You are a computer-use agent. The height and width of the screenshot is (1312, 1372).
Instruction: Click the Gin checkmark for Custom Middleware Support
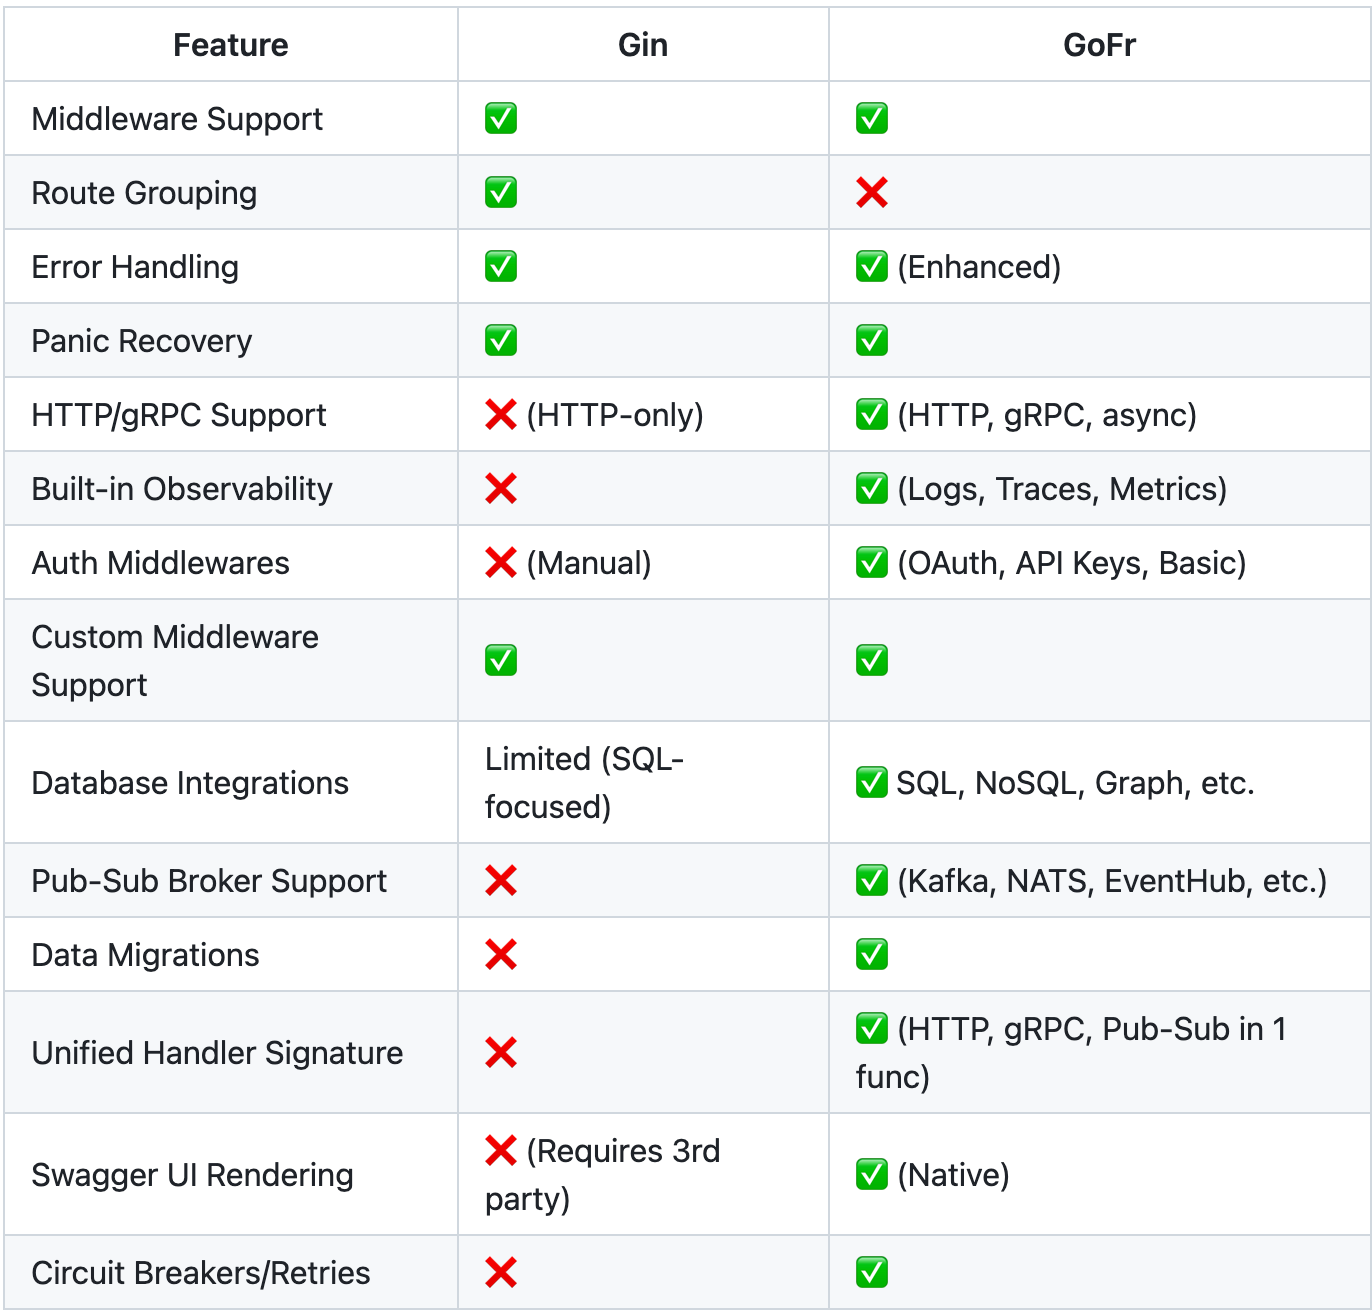[x=501, y=660]
